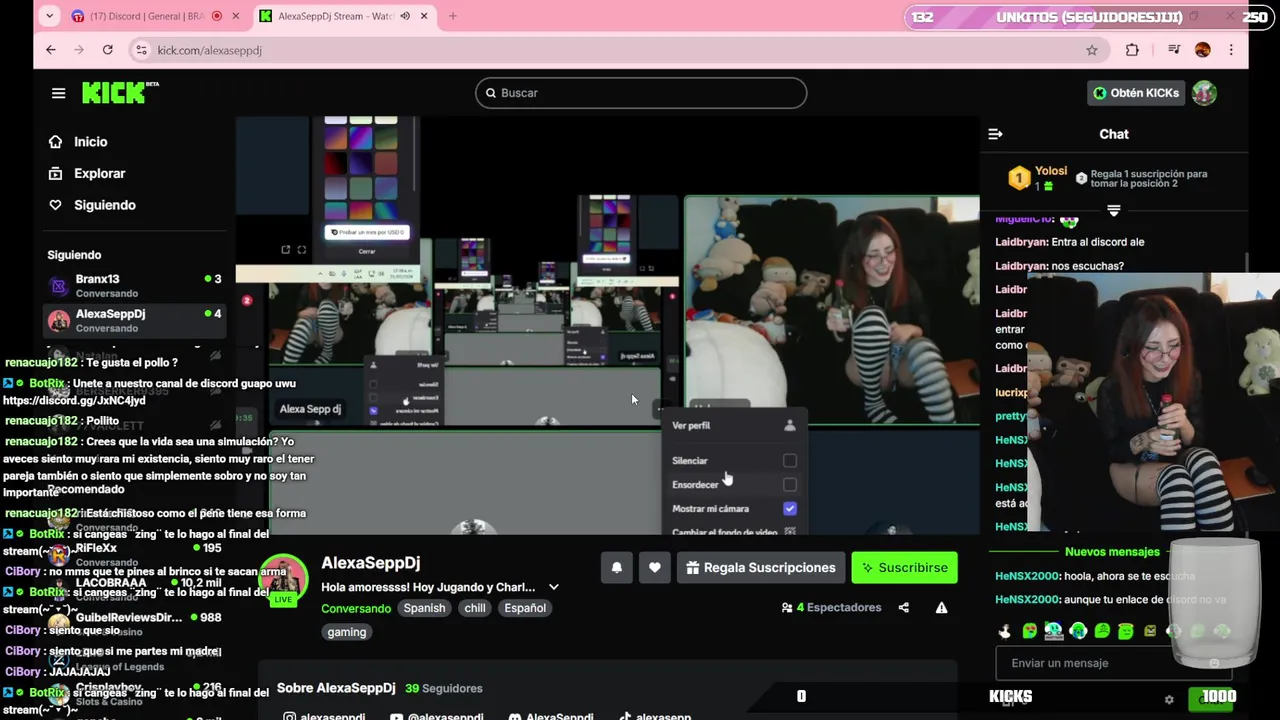1280x720 pixels.
Task: Click the notification bell button
Action: (x=617, y=568)
